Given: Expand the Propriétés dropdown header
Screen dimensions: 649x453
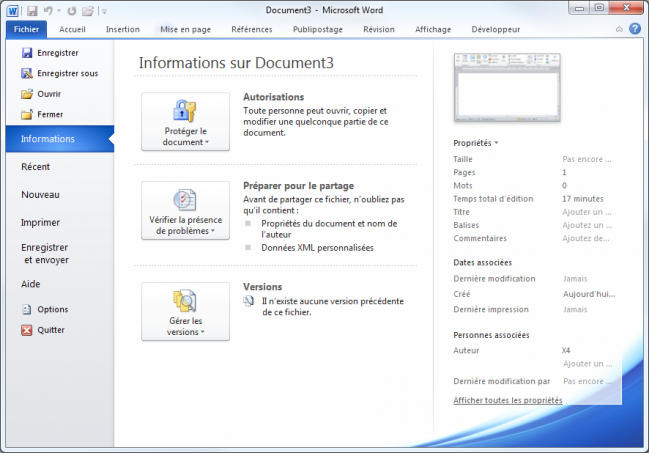Looking at the screenshot, I should 476,143.
